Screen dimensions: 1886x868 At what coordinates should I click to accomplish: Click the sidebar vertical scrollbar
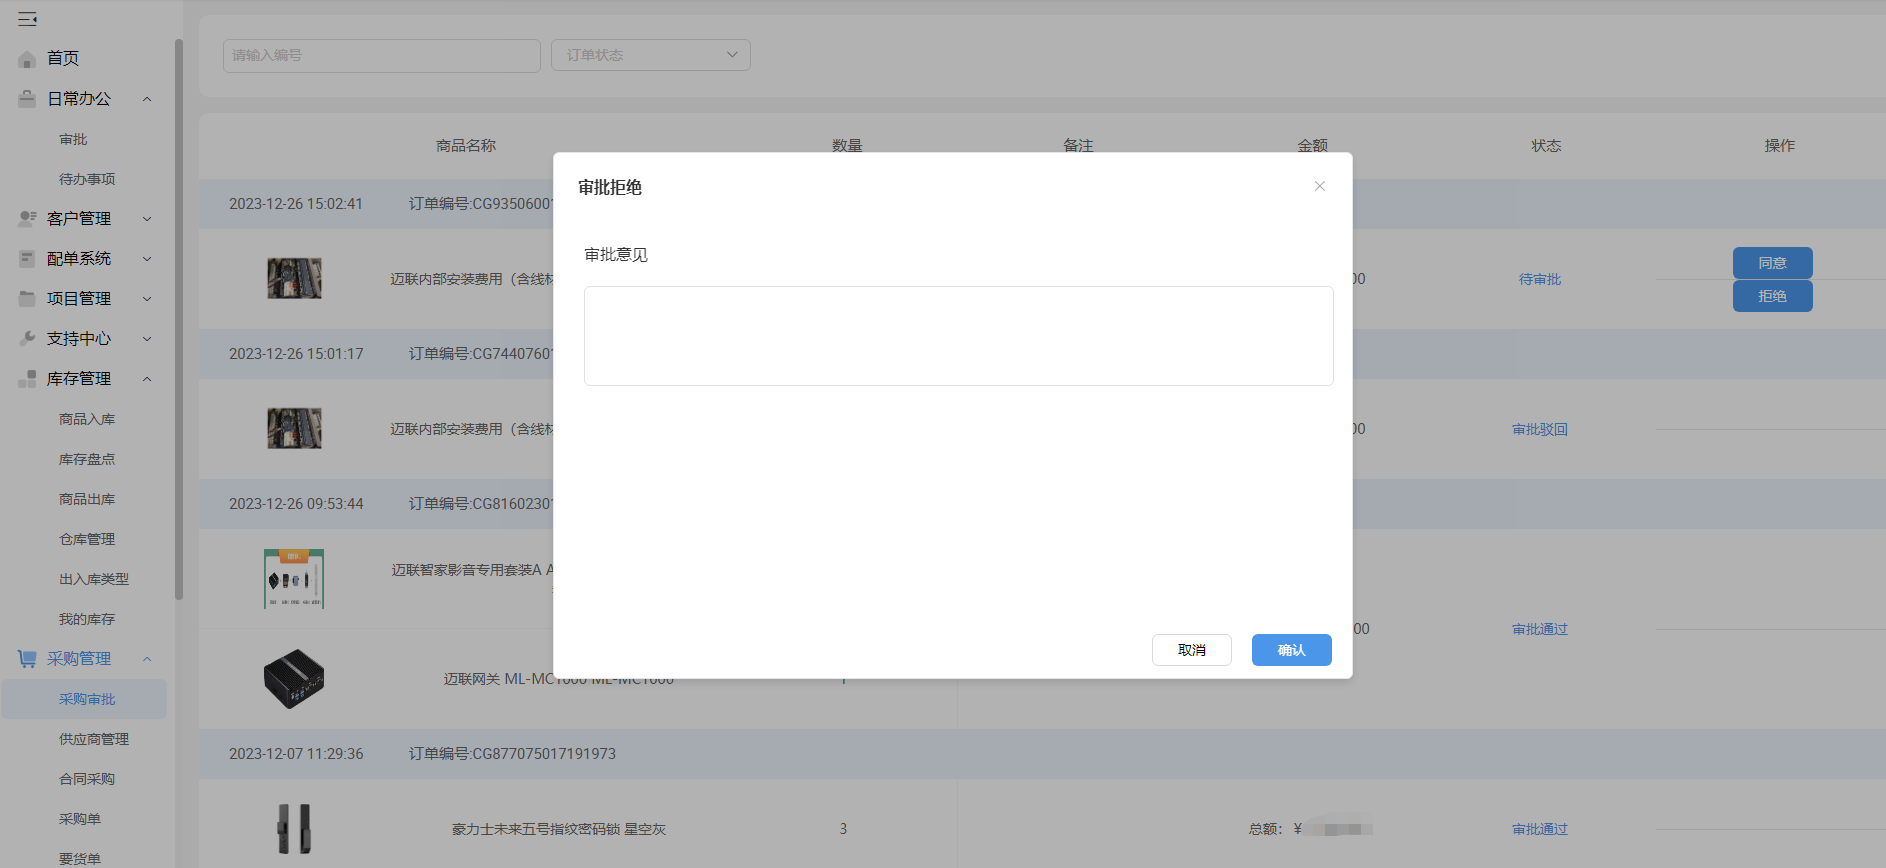pyautogui.click(x=179, y=320)
